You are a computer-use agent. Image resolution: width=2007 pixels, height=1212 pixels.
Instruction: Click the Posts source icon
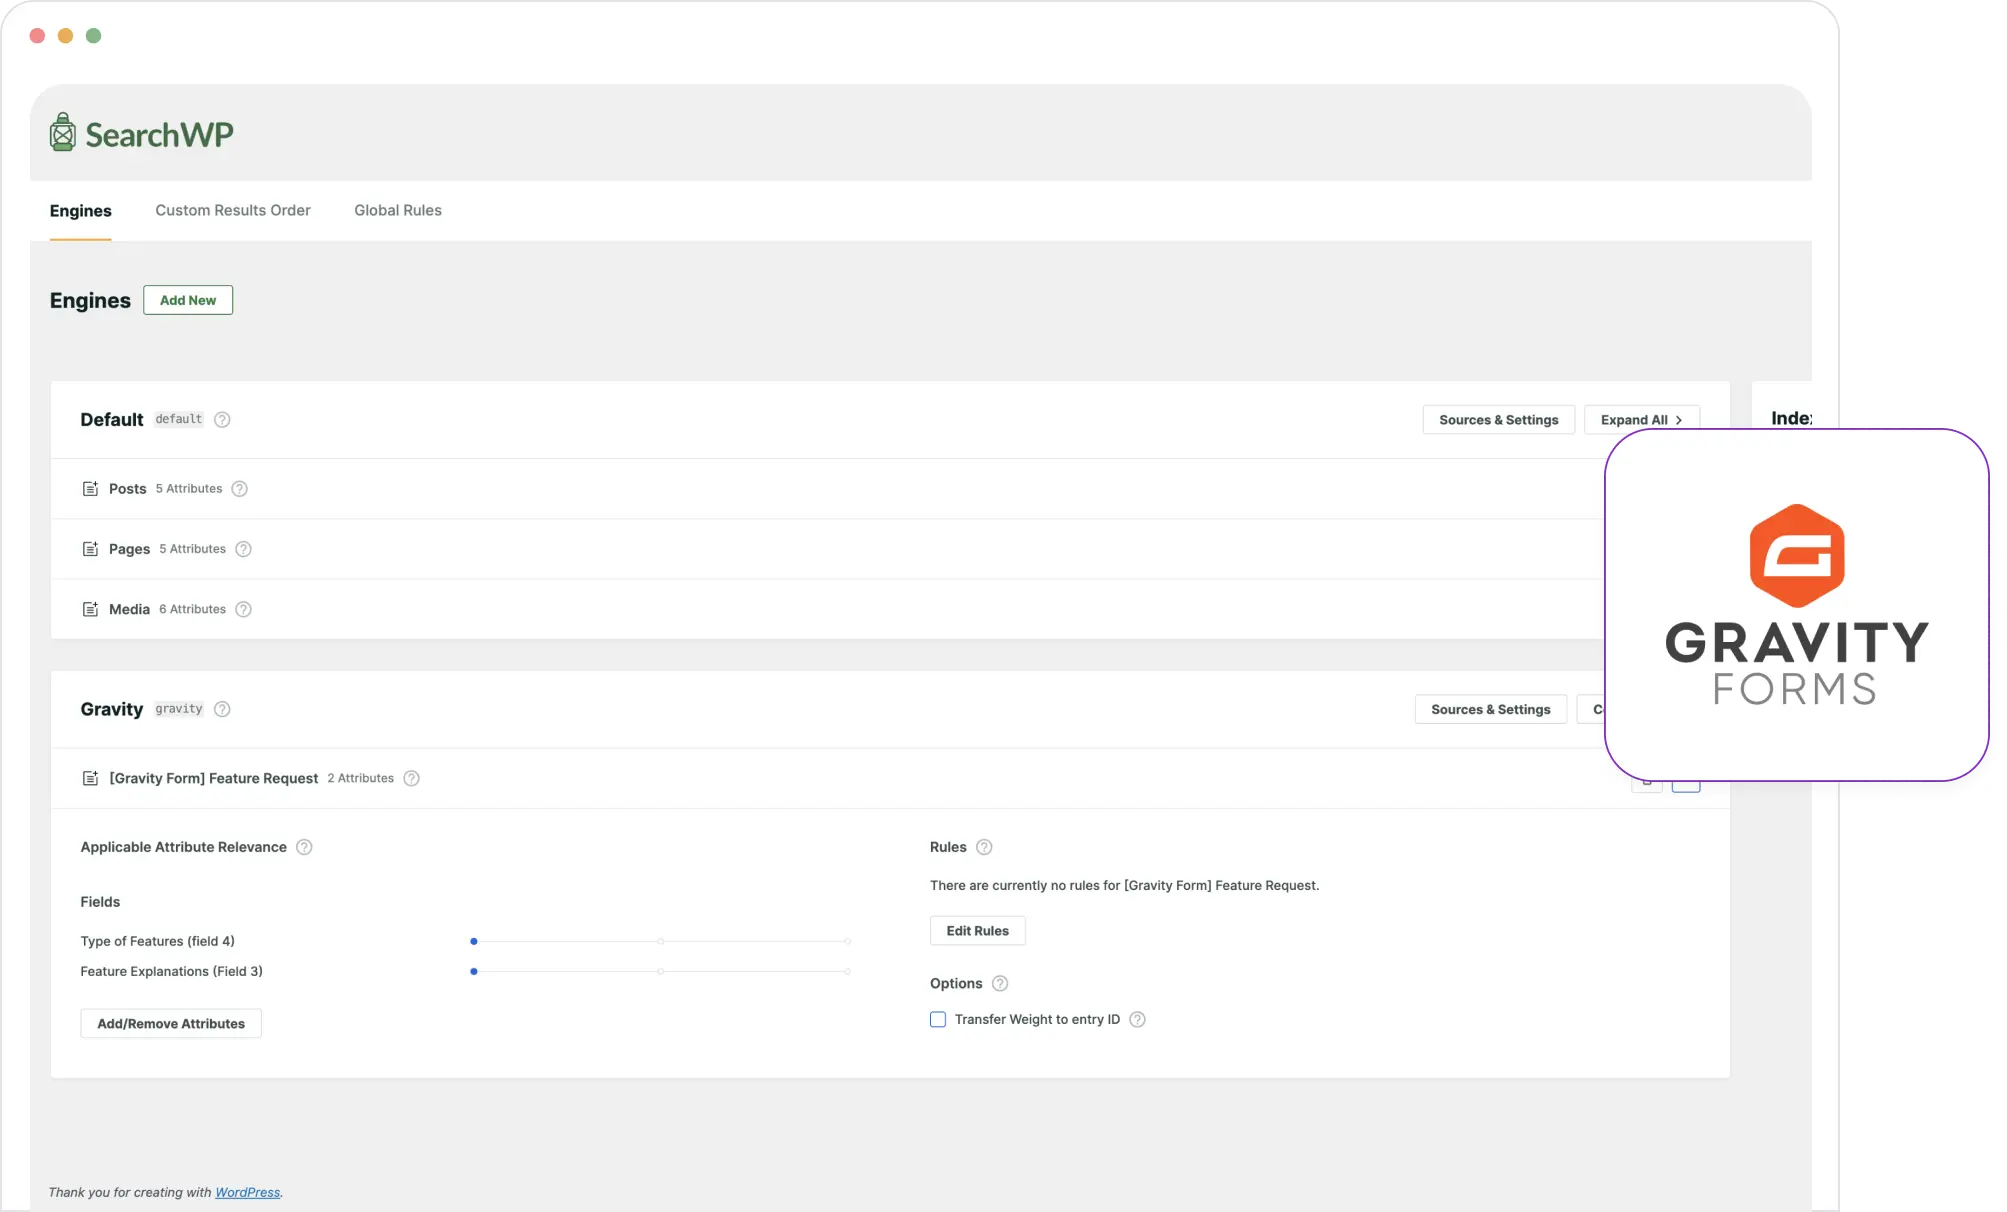click(x=90, y=488)
